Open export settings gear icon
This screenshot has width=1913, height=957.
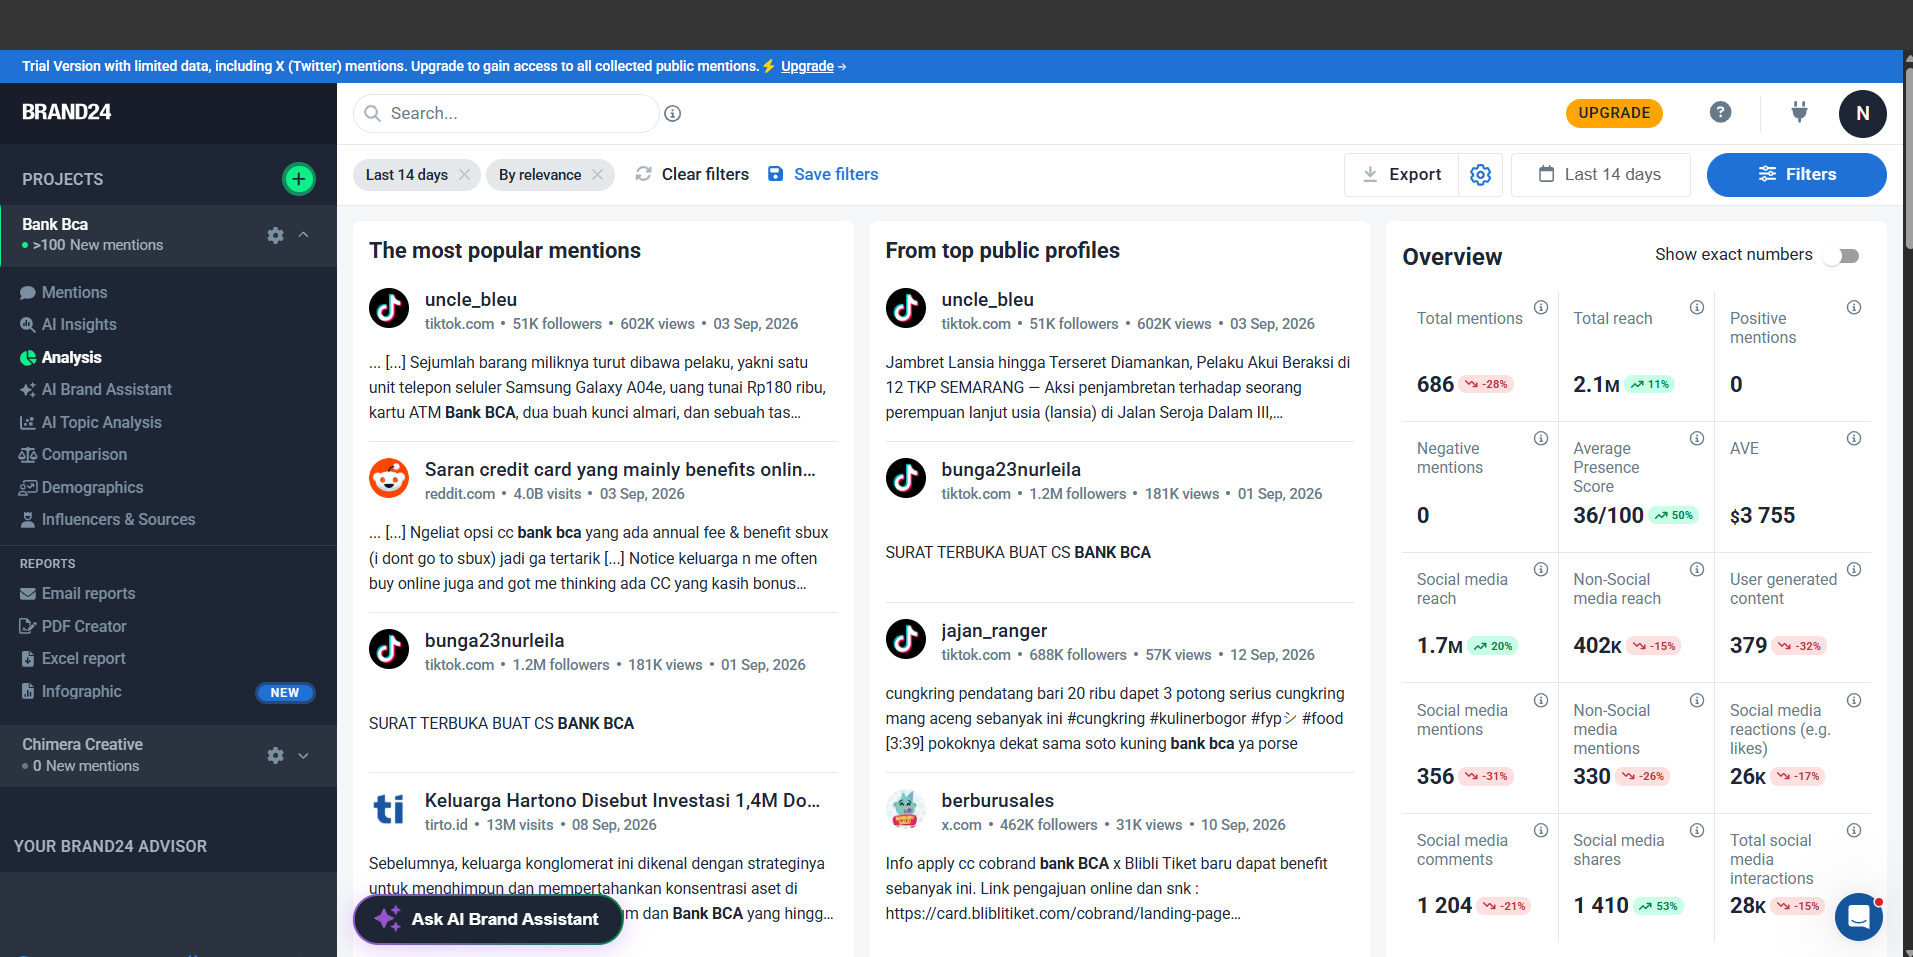point(1481,174)
